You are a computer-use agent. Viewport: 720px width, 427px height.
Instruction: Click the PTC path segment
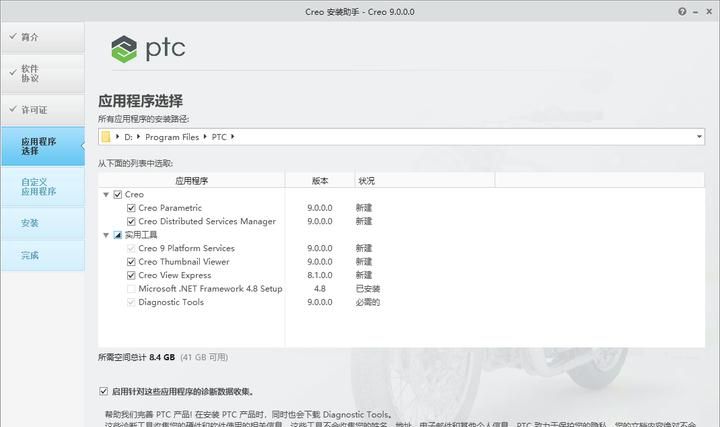point(219,137)
